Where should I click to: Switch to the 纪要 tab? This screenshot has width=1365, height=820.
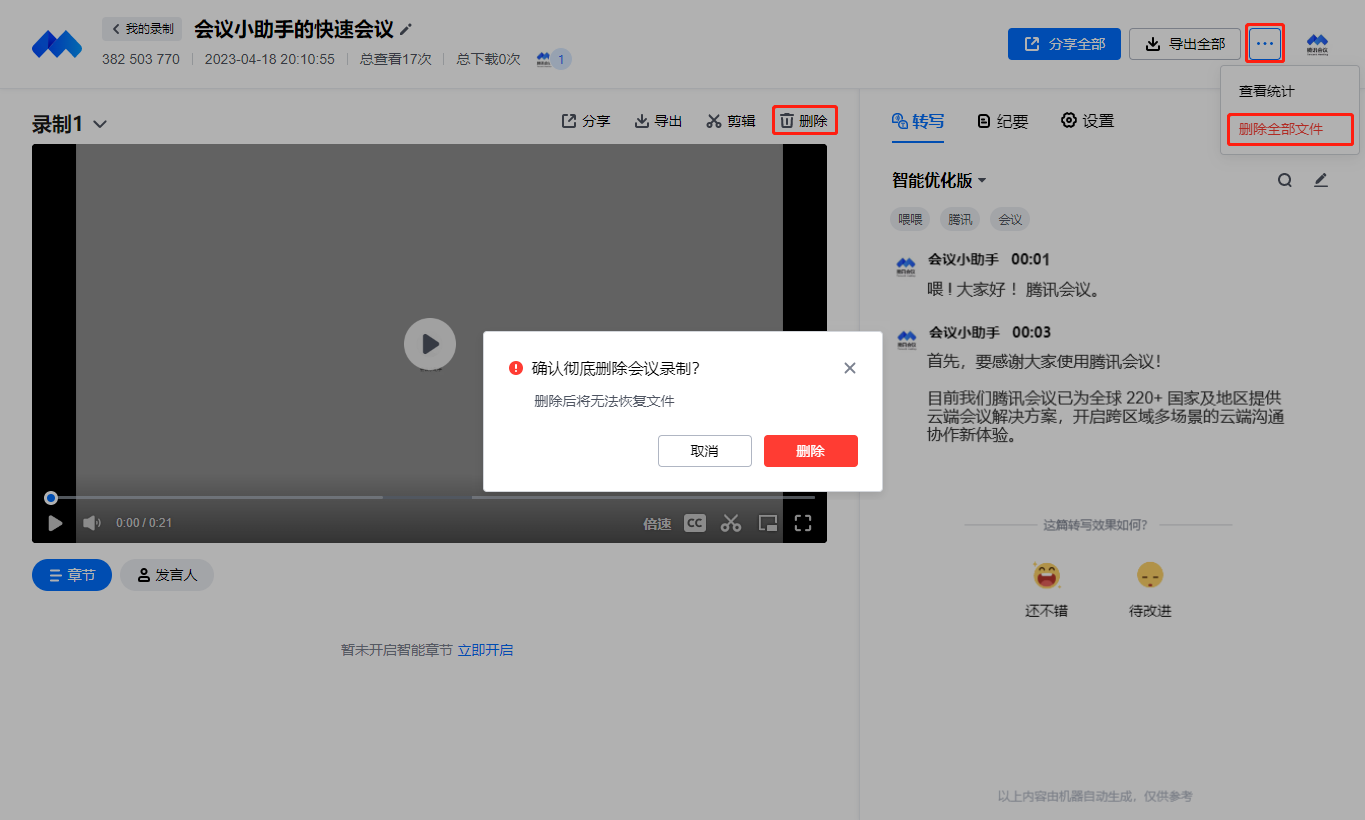pyautogui.click(x=1002, y=121)
